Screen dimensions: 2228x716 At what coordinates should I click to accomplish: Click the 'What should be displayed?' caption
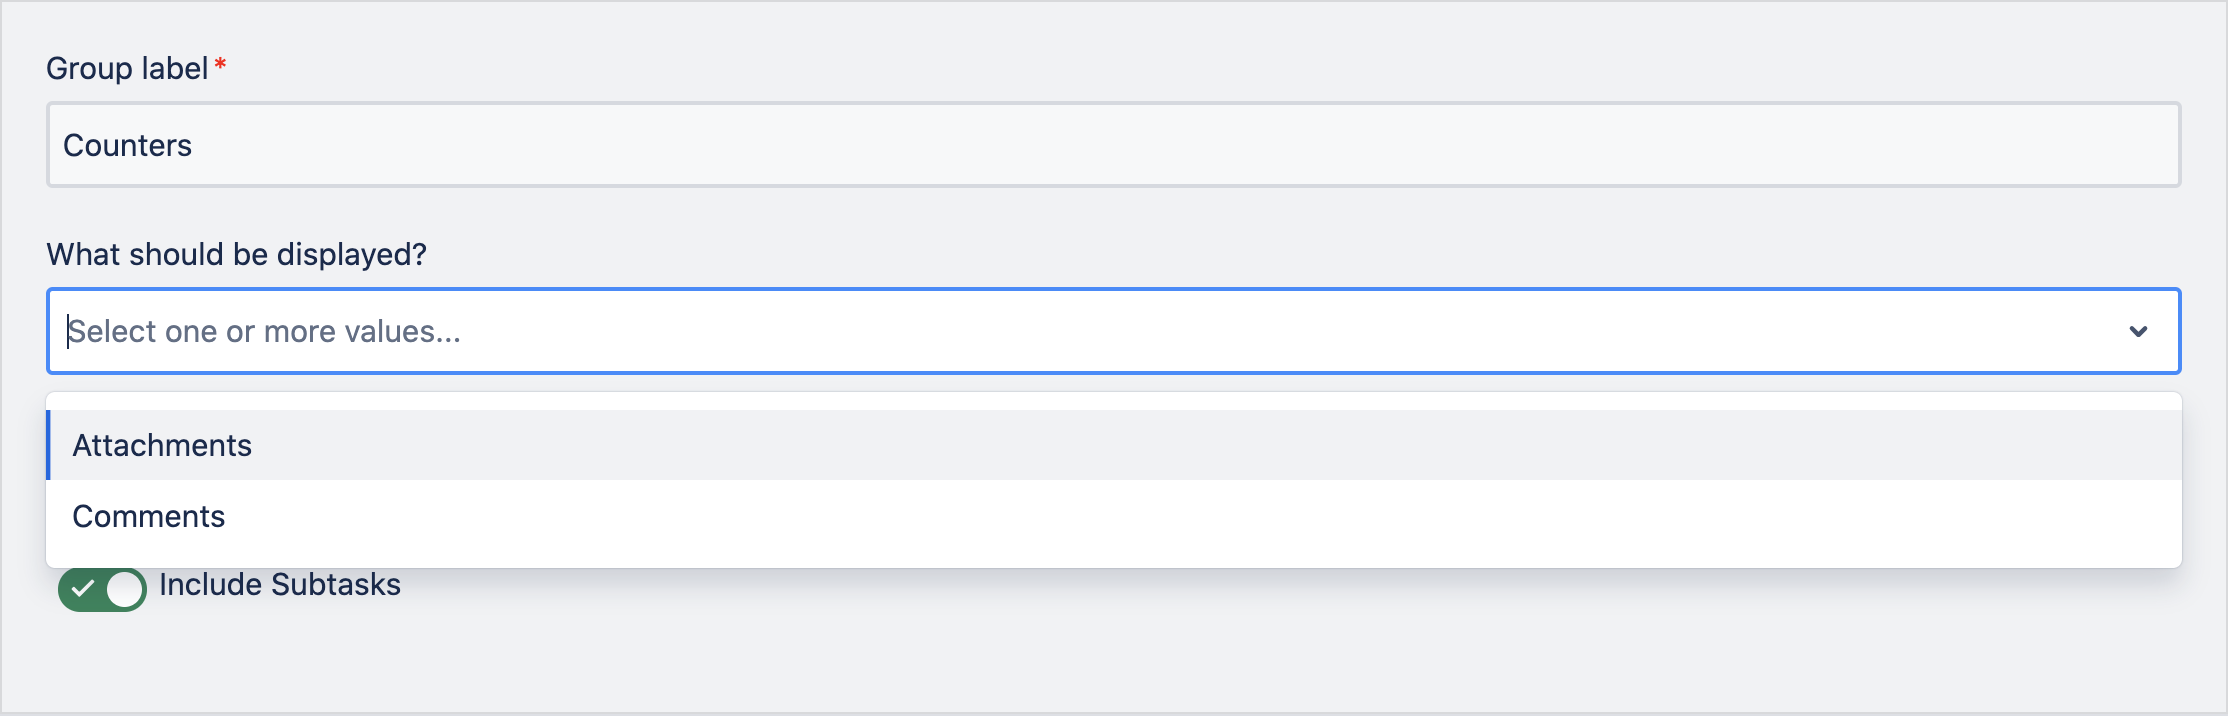tap(237, 255)
